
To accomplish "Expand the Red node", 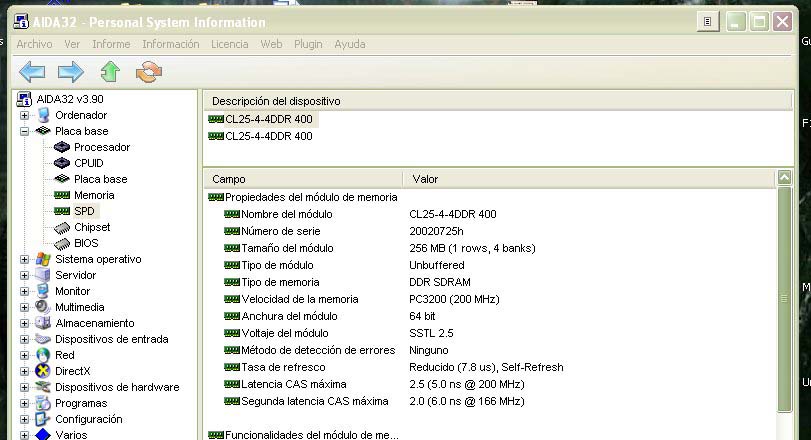I will [24, 355].
